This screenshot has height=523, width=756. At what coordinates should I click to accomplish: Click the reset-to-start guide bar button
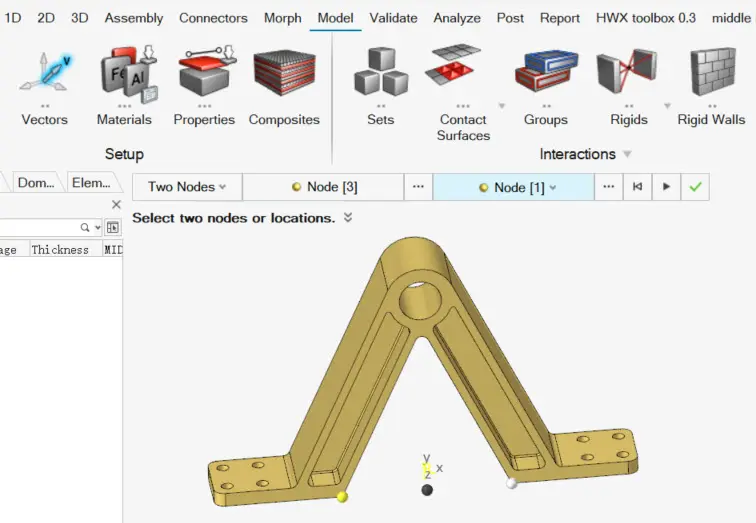[x=637, y=187]
